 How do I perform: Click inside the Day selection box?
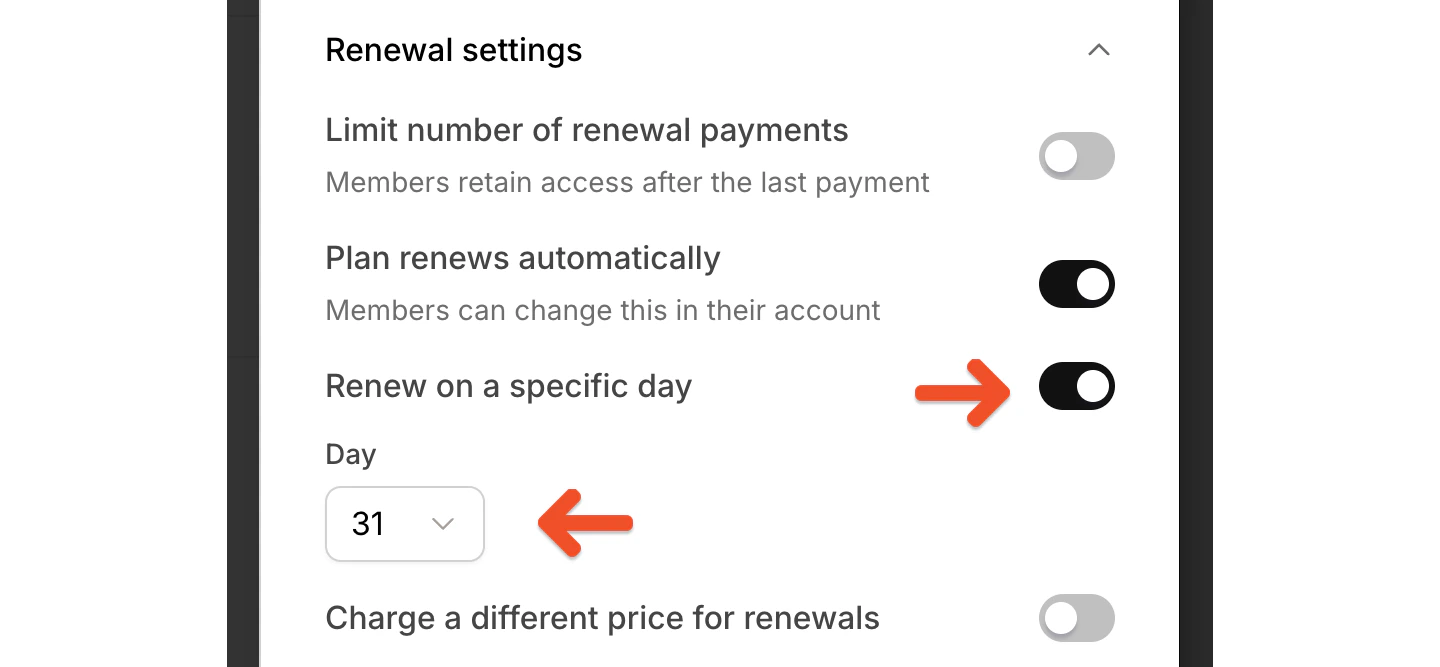(x=404, y=524)
